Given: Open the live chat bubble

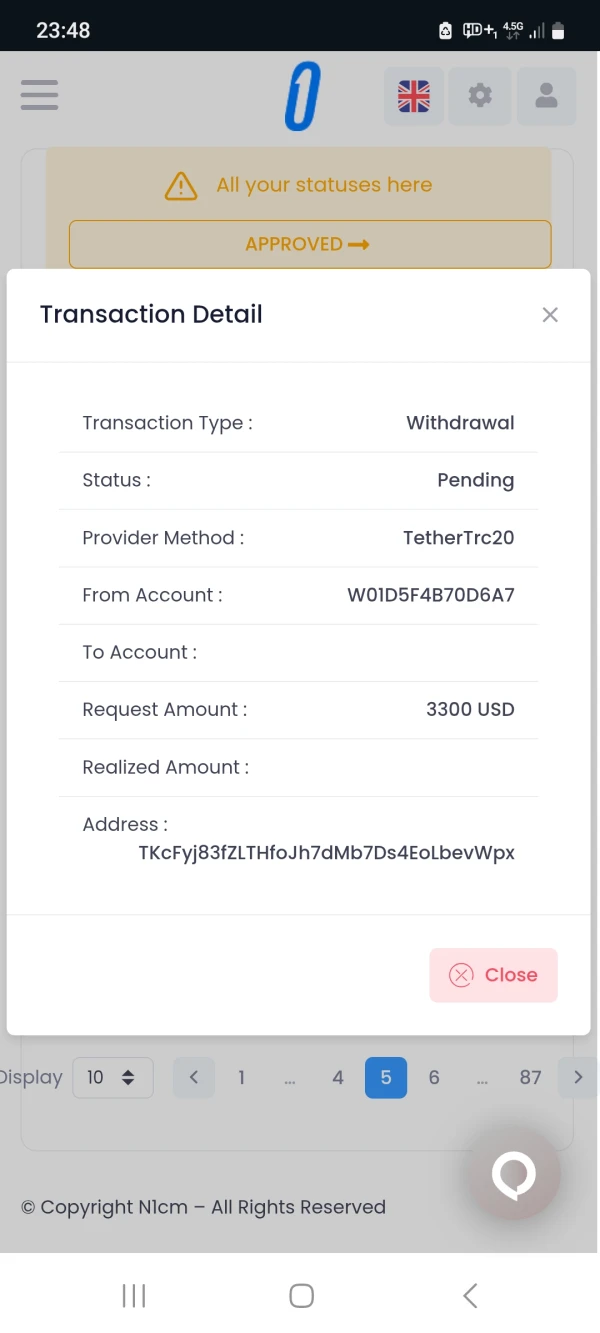Looking at the screenshot, I should 514,1174.
